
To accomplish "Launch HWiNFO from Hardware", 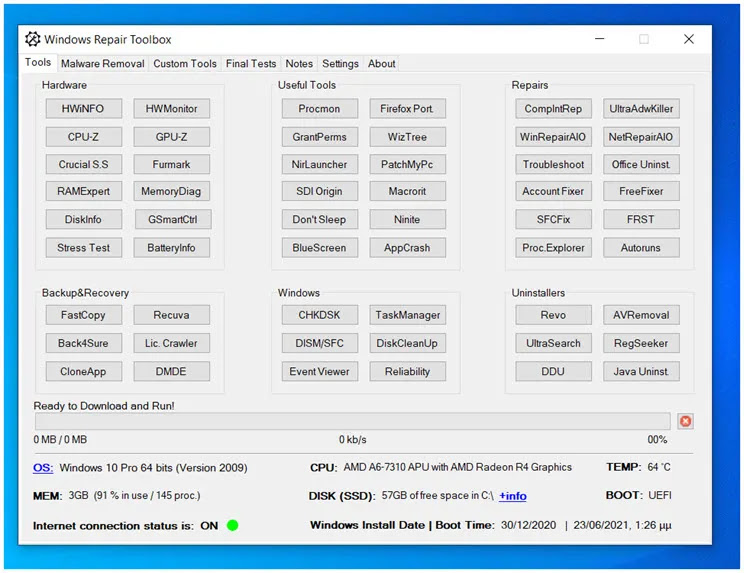I will 84,109.
